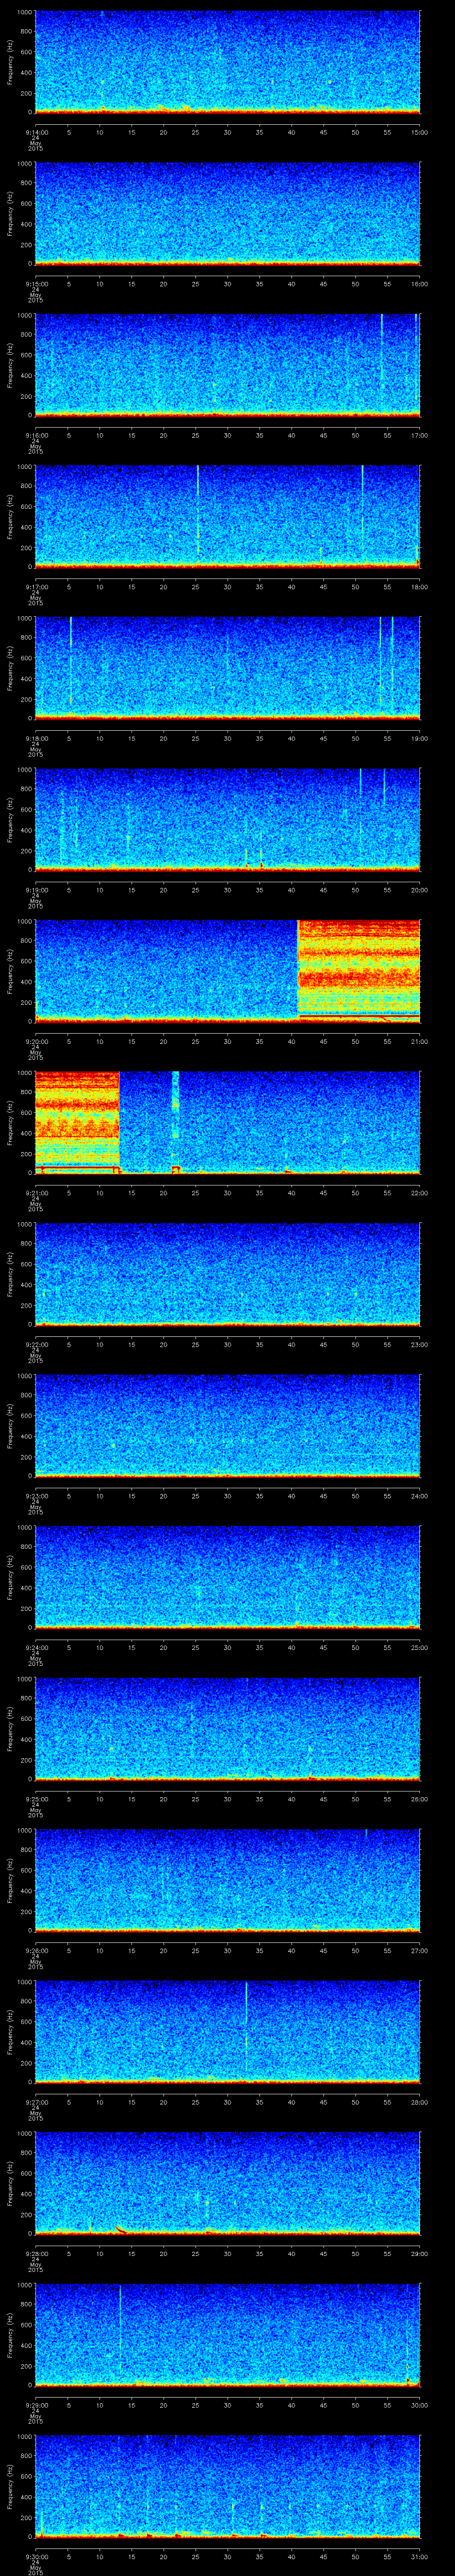Click the 9:29:00 start time label

(x=36, y=2405)
